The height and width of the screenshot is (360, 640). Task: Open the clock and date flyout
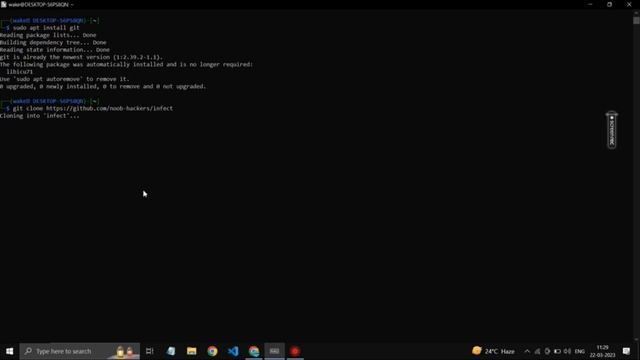[602, 351]
